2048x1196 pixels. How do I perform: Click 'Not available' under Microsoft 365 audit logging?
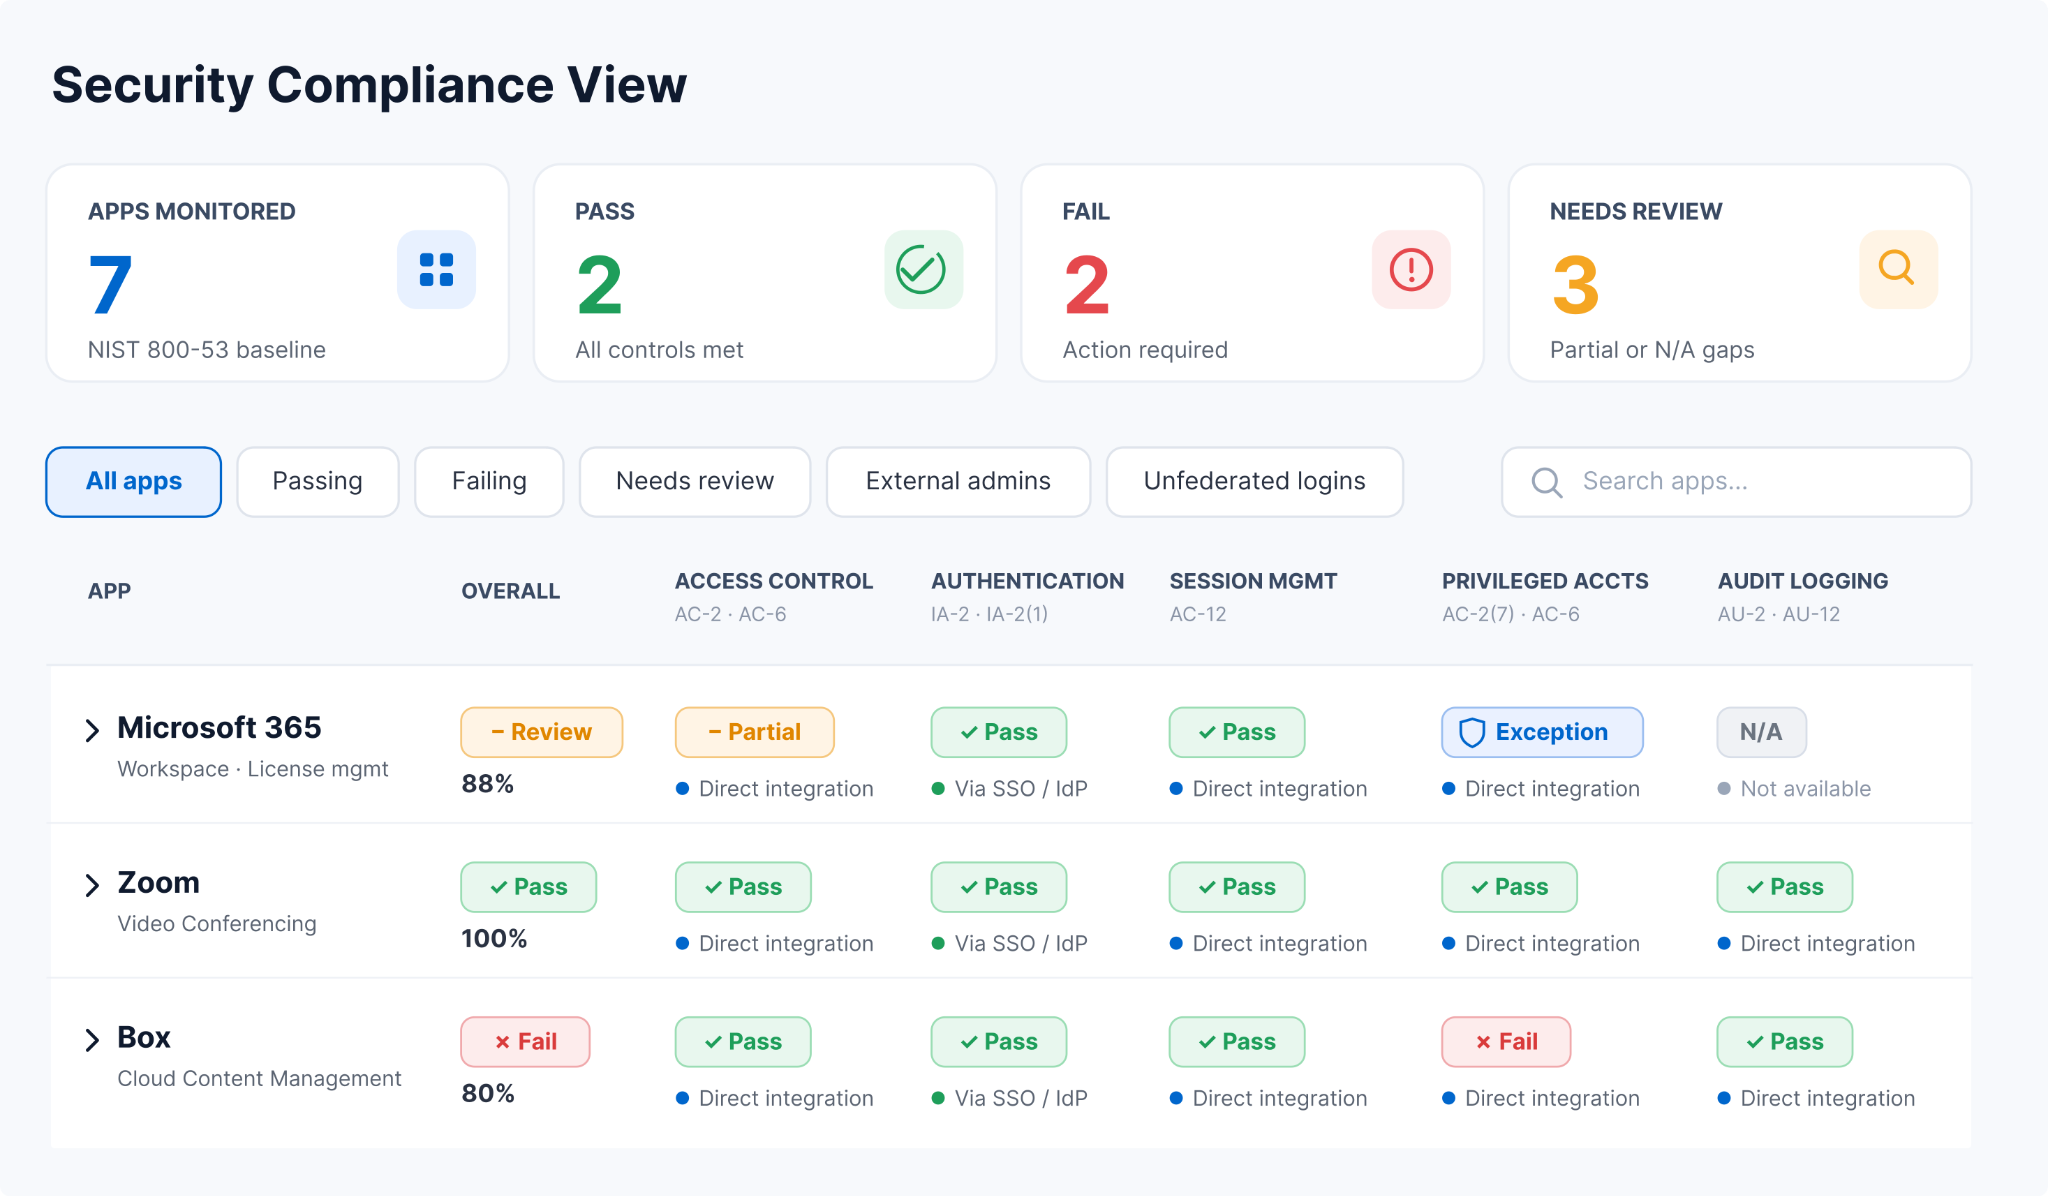(x=1805, y=789)
